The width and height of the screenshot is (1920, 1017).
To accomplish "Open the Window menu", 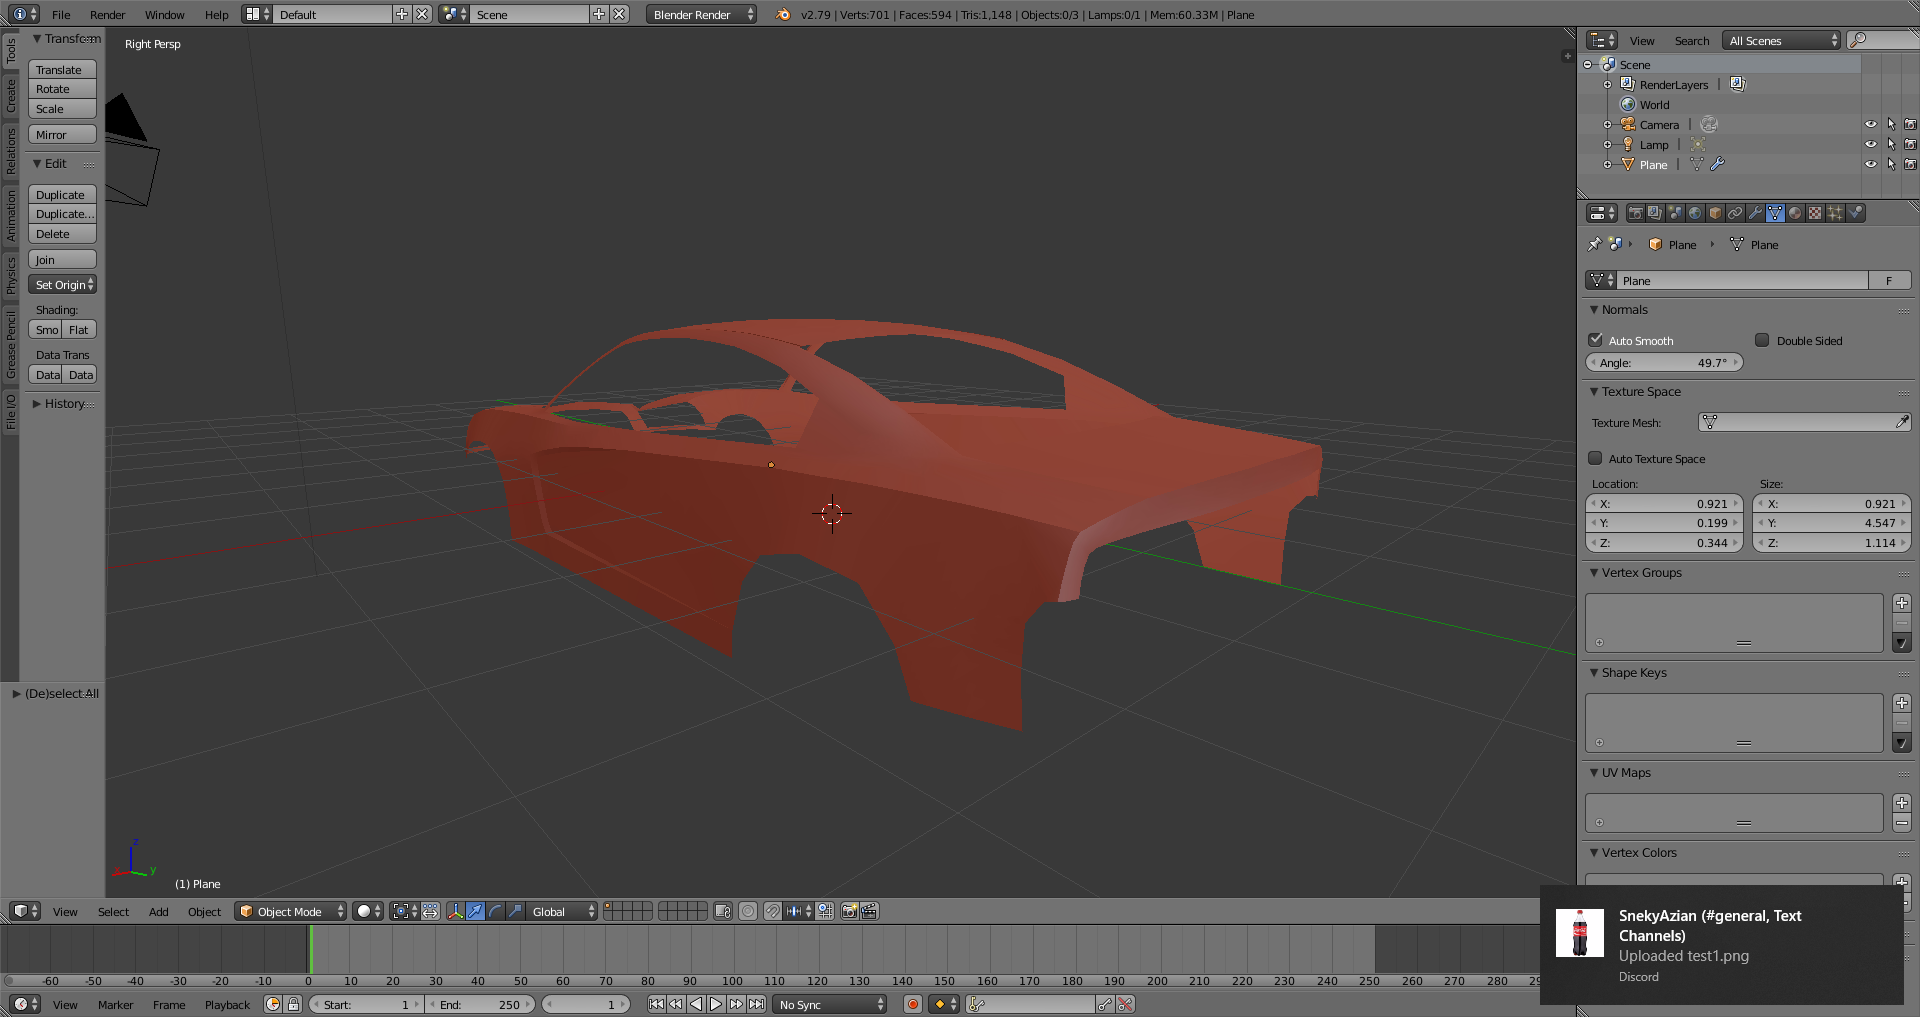I will coord(164,14).
